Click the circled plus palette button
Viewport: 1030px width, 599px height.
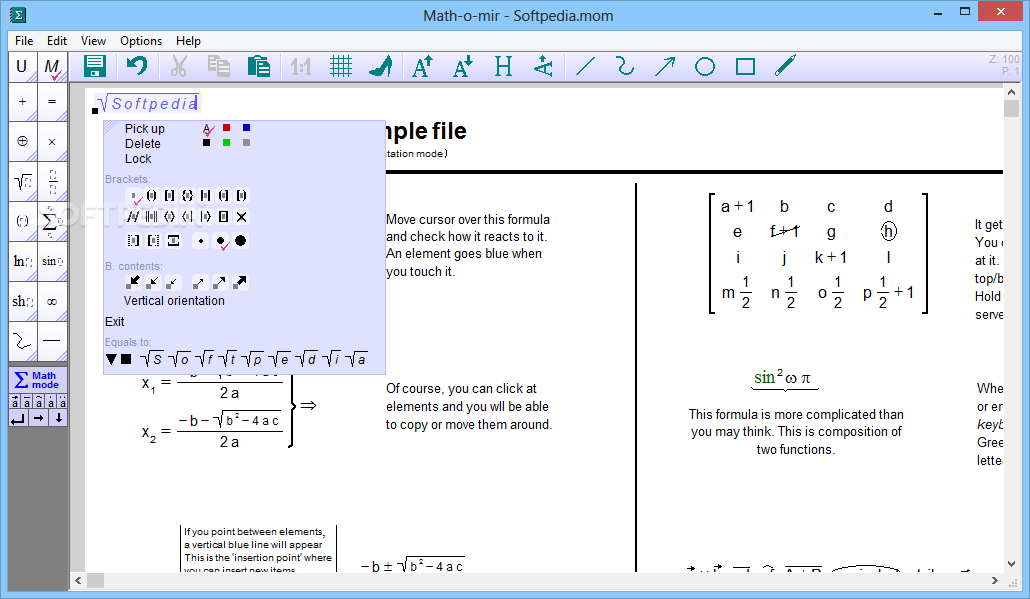(23, 141)
